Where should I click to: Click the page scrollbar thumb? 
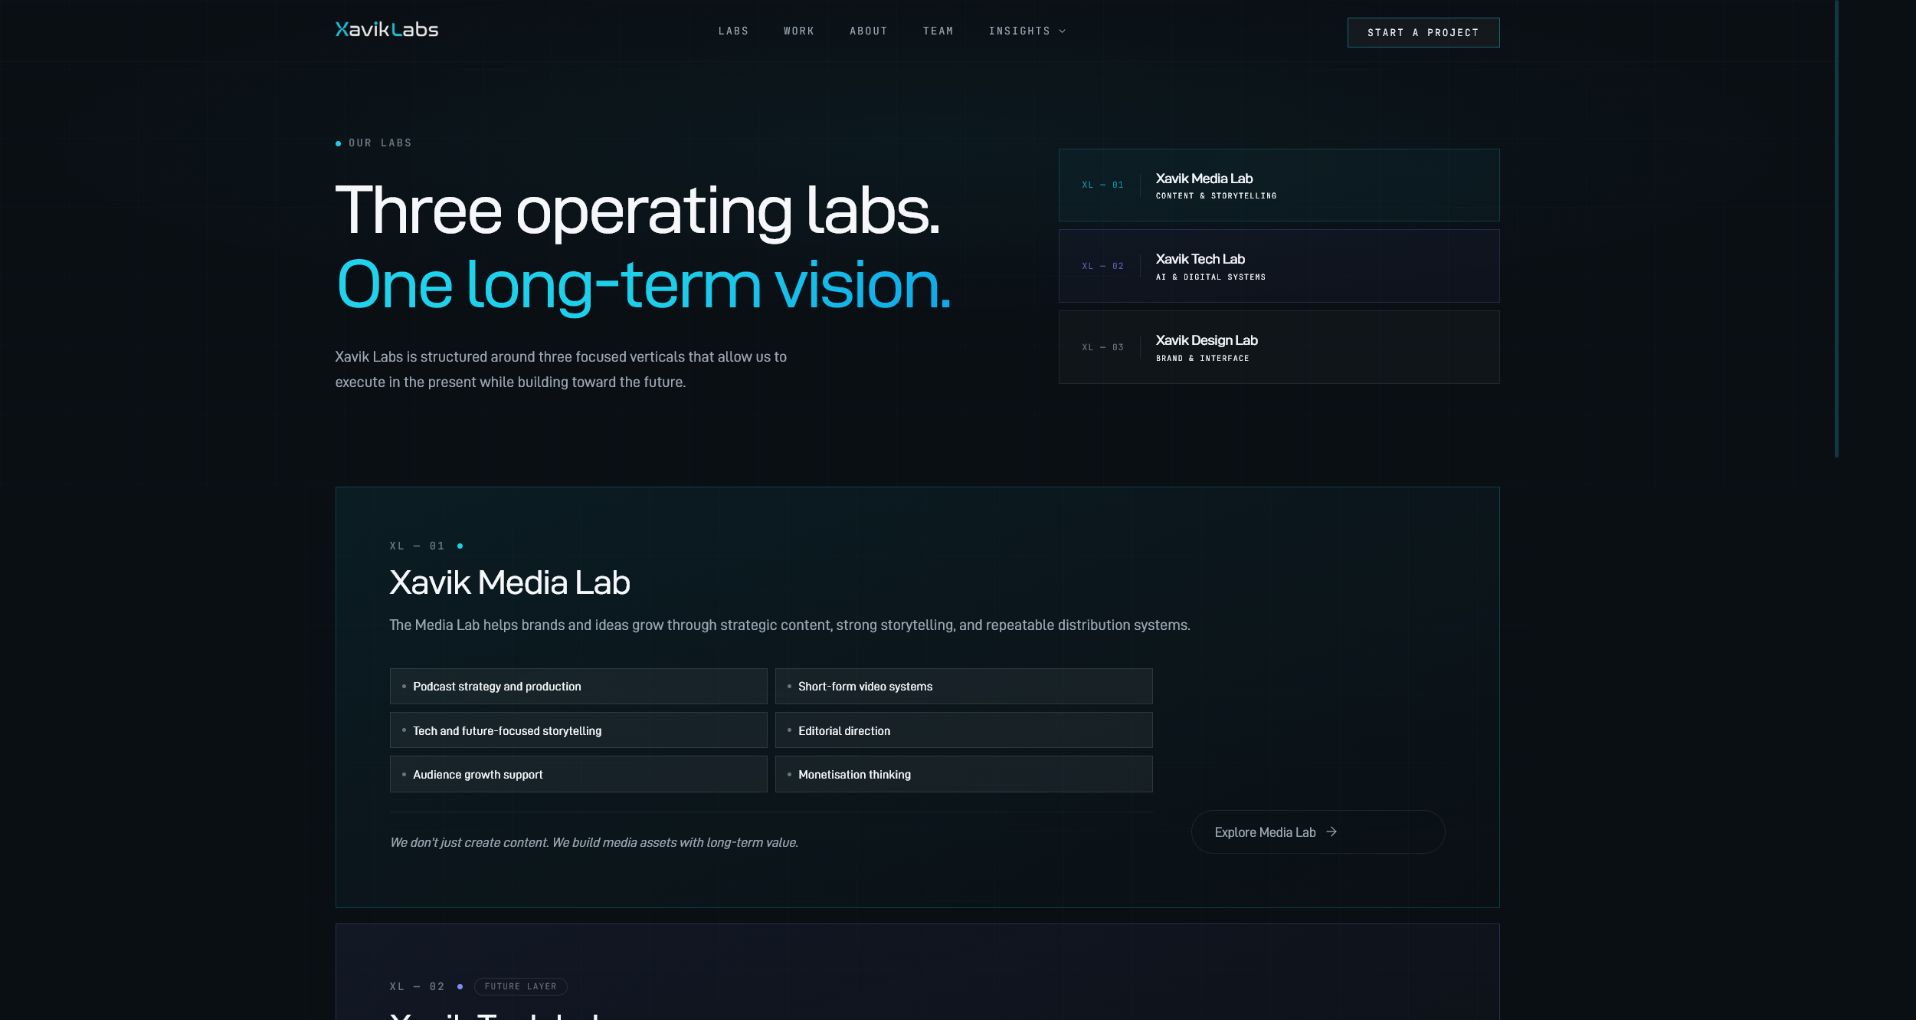(1836, 228)
